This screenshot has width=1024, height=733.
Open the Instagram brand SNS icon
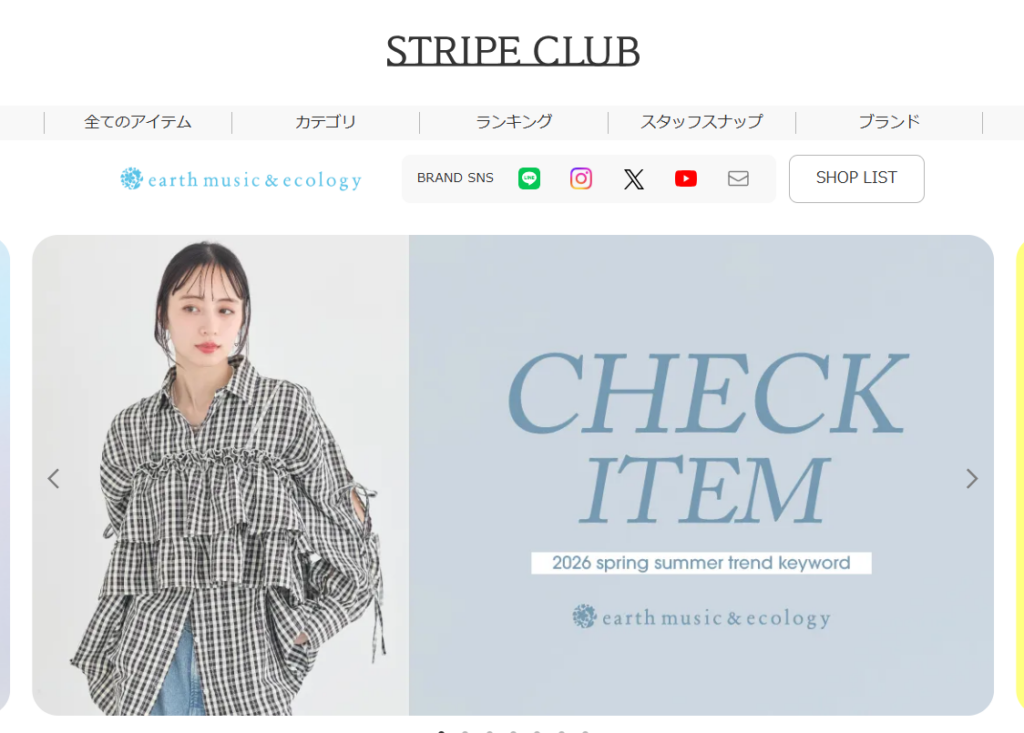pyautogui.click(x=581, y=178)
